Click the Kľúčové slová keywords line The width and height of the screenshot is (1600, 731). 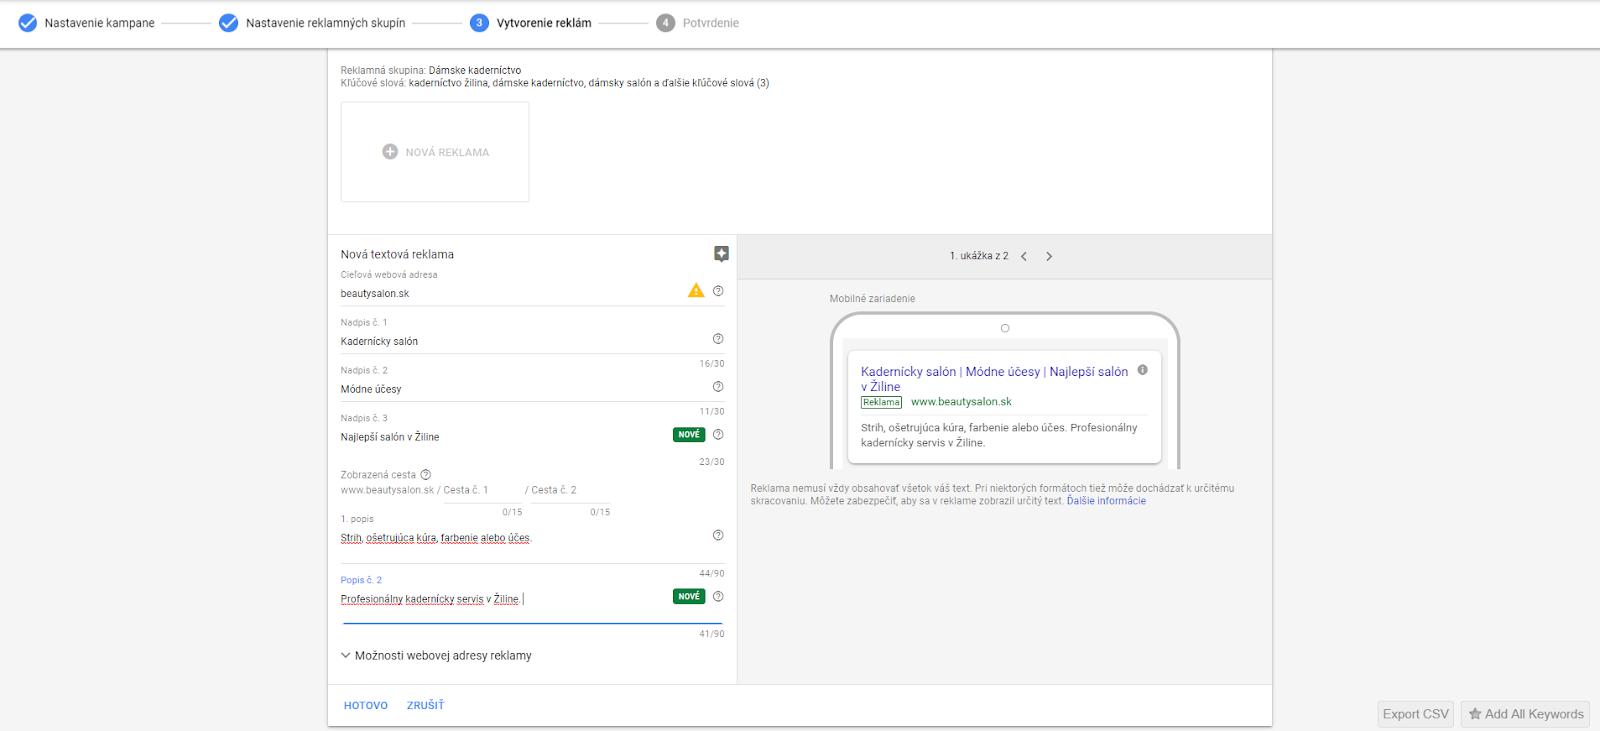point(555,84)
